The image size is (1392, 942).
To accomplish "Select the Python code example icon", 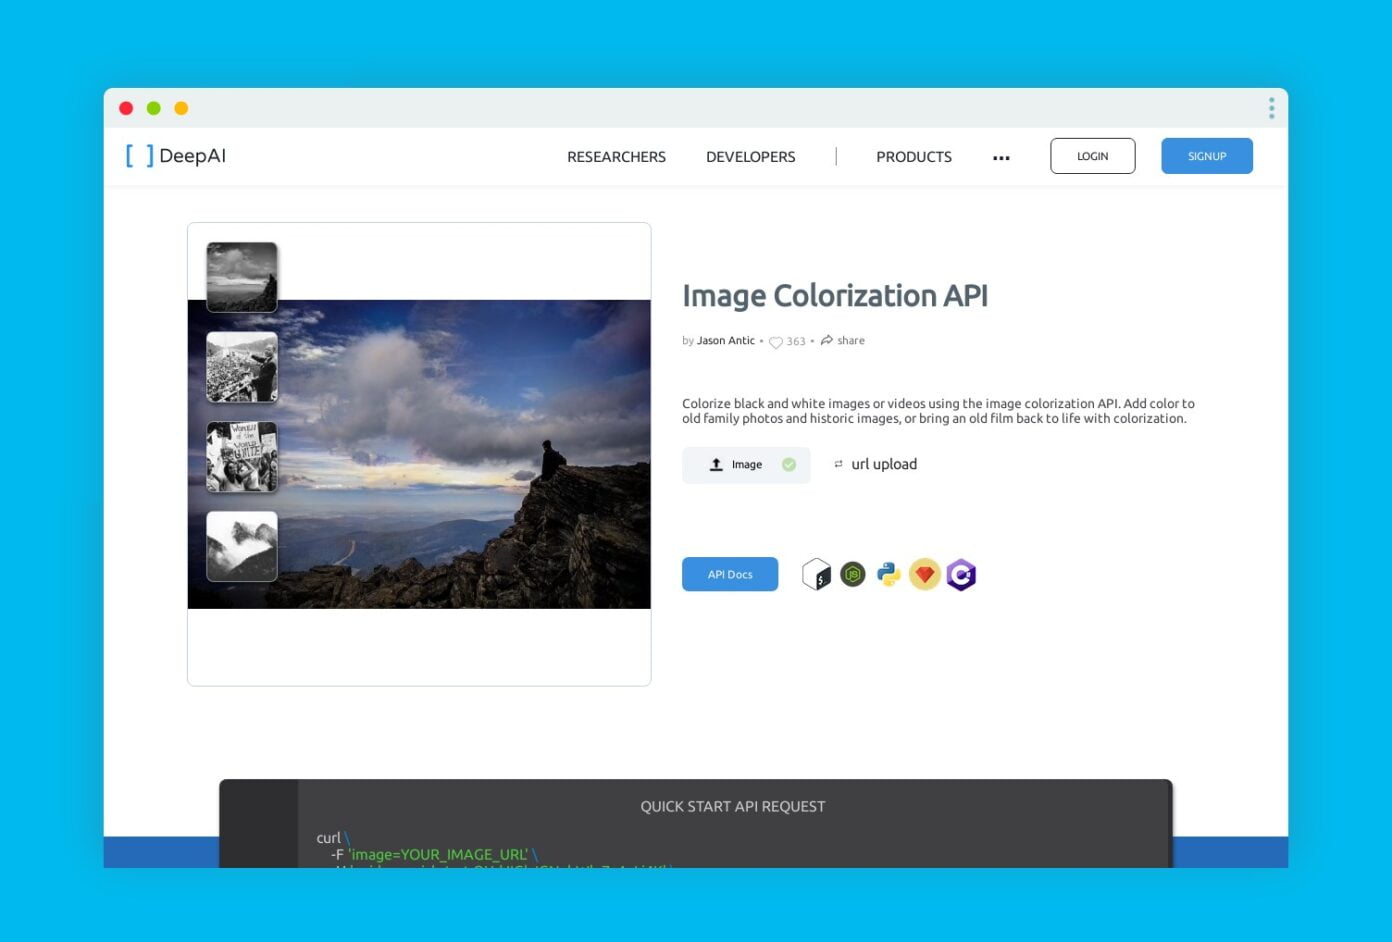I will click(889, 573).
